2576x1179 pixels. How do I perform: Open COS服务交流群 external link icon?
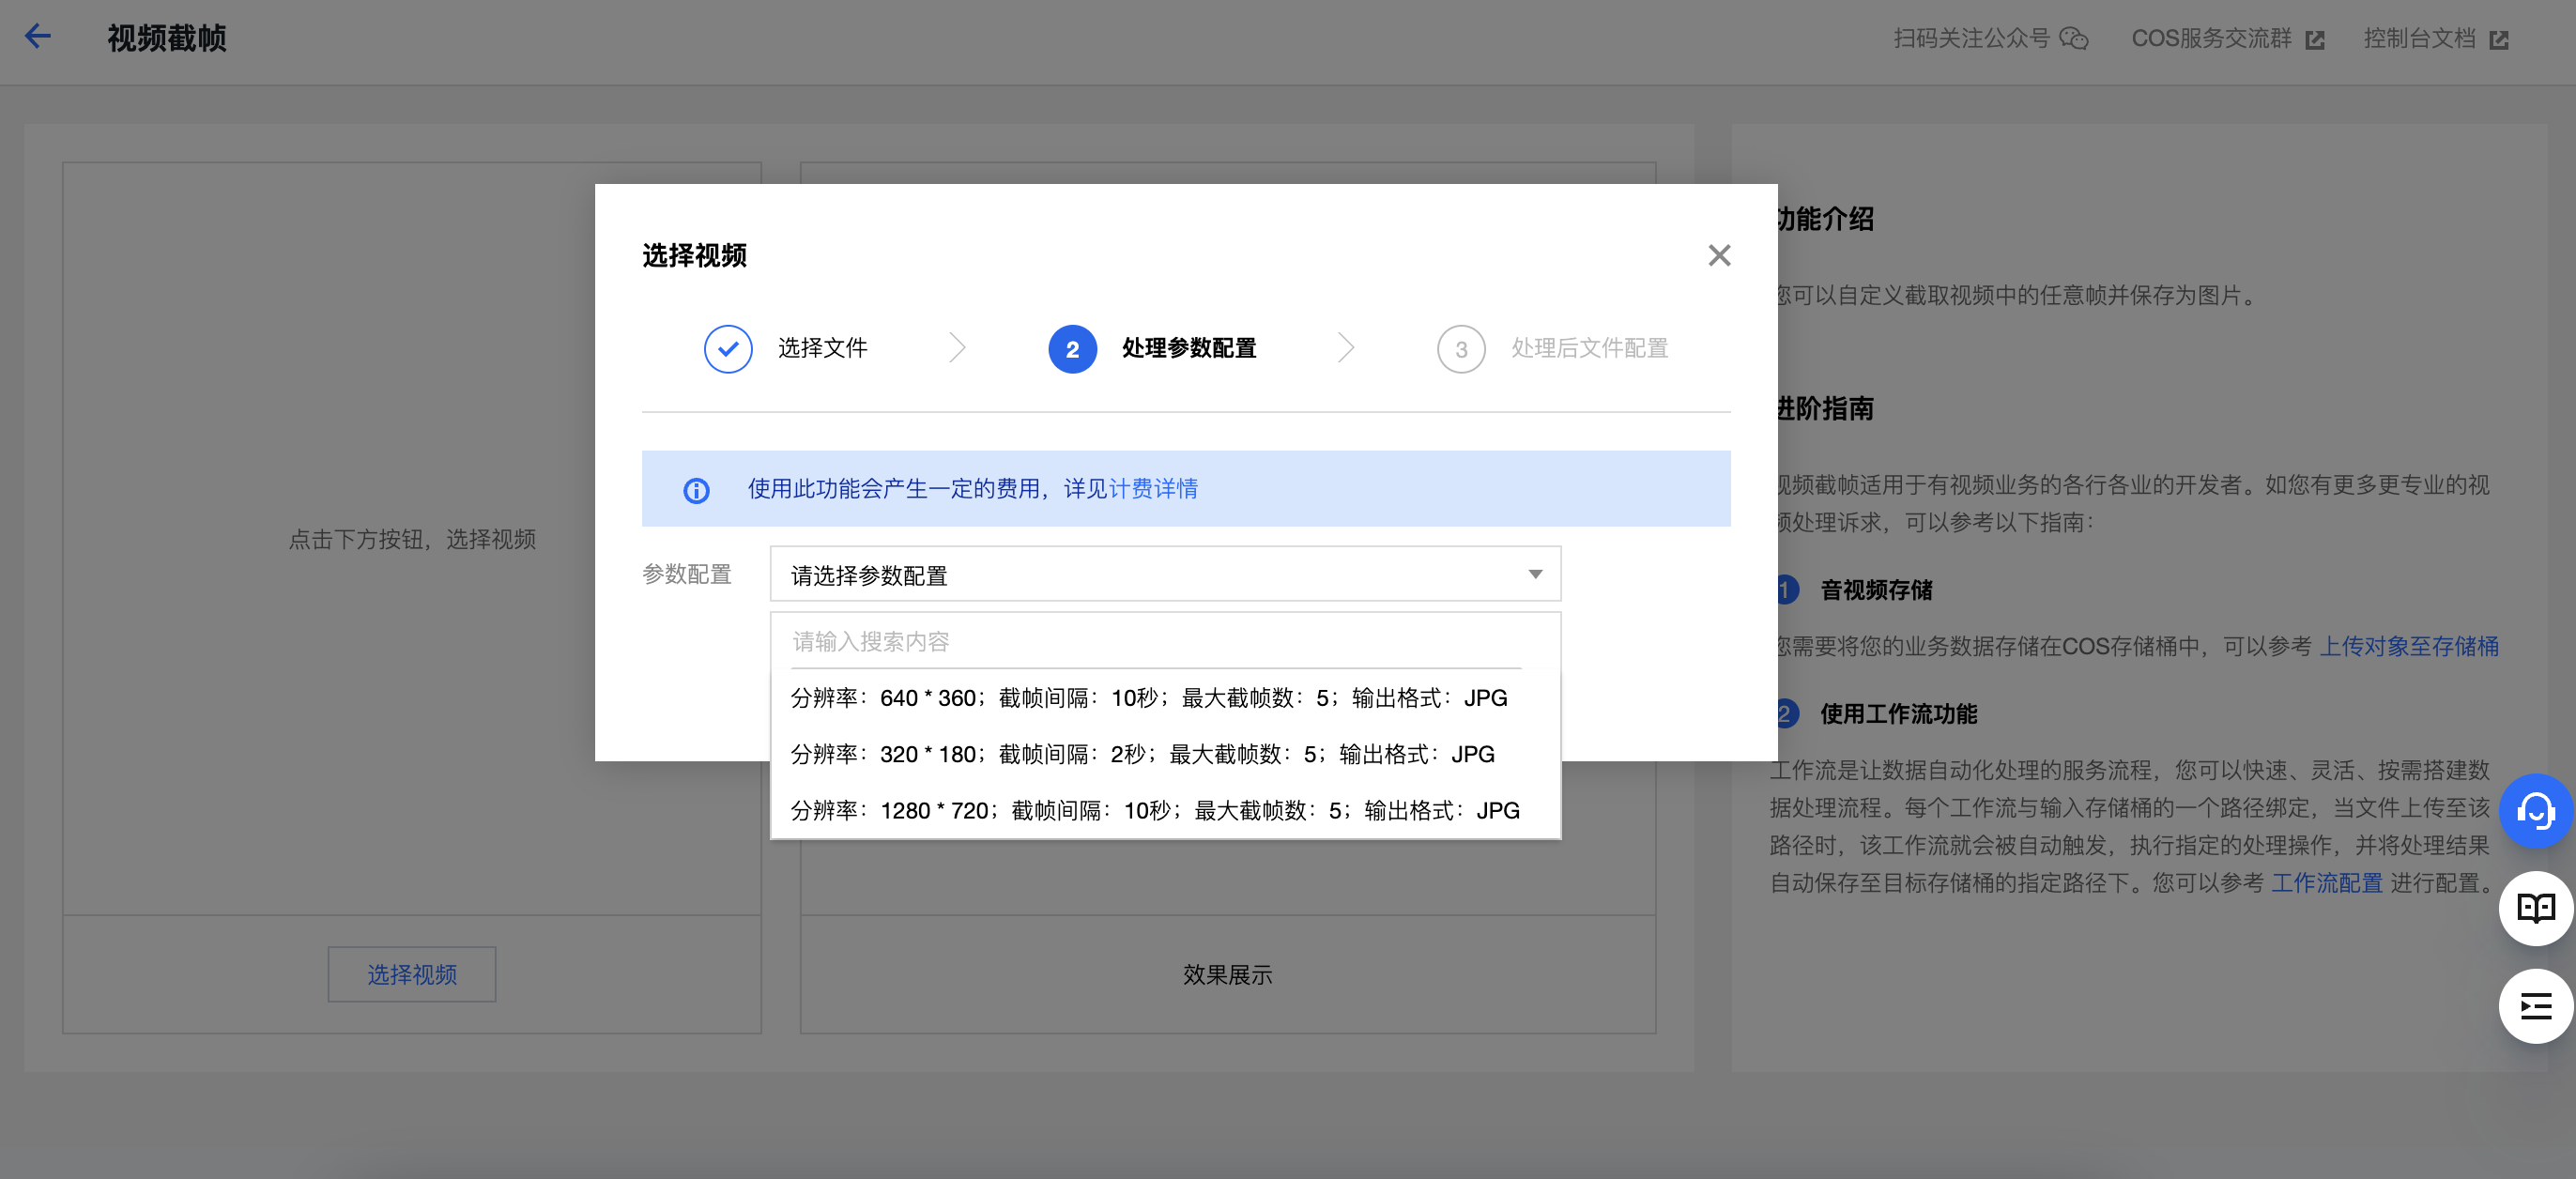[x=2315, y=40]
